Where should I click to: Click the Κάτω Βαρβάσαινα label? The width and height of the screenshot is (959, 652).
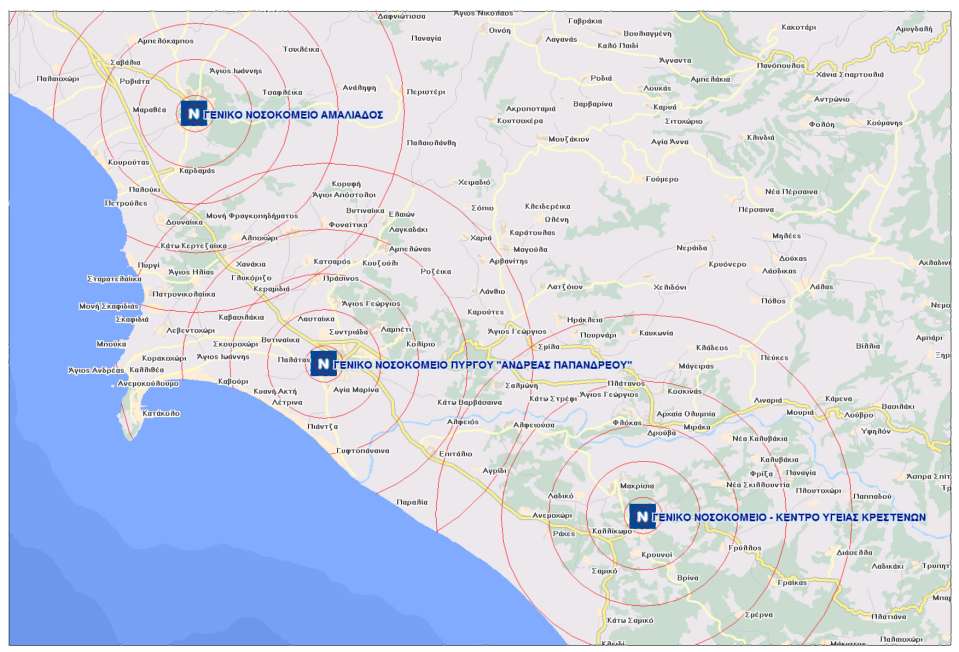(469, 402)
